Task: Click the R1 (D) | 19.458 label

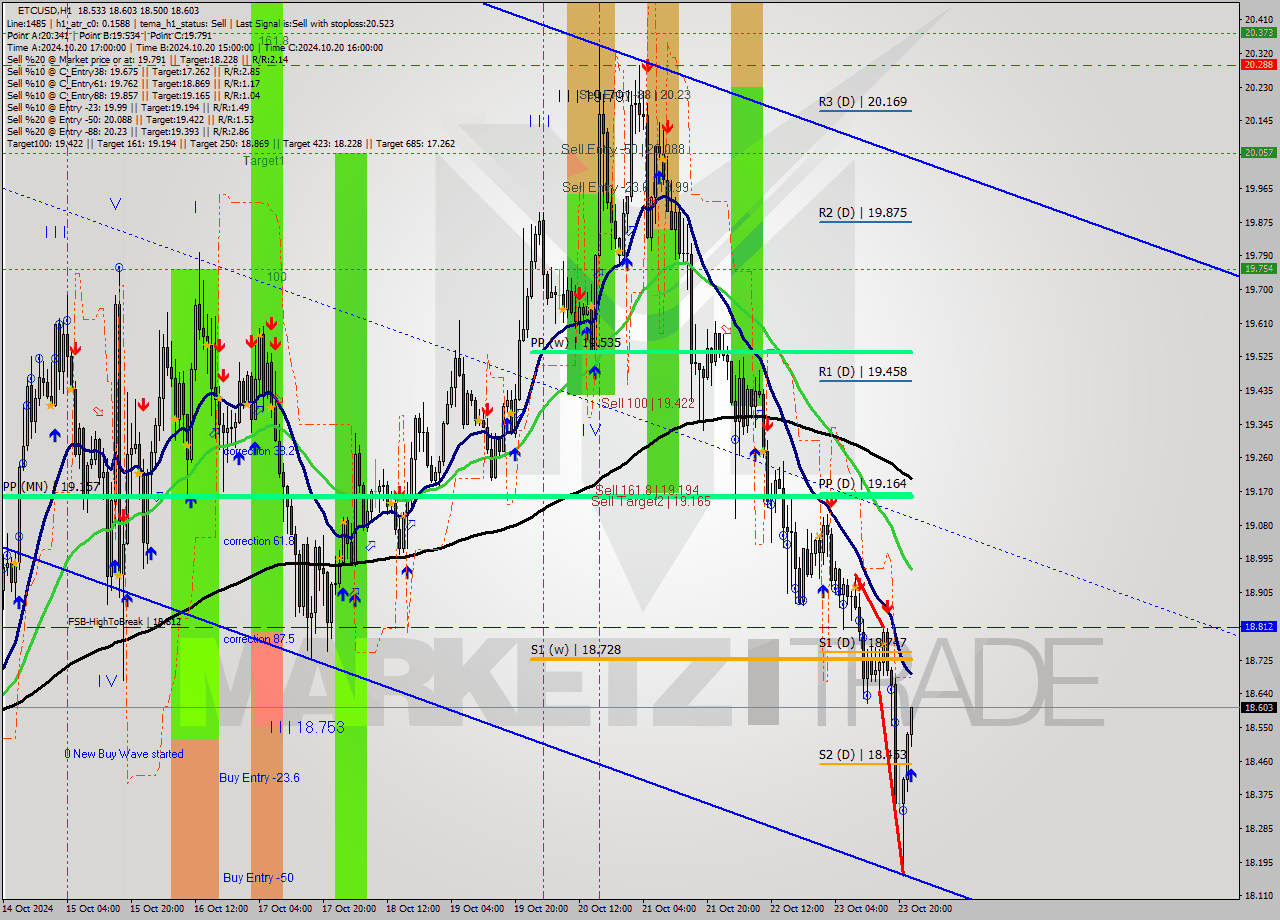Action: click(863, 372)
